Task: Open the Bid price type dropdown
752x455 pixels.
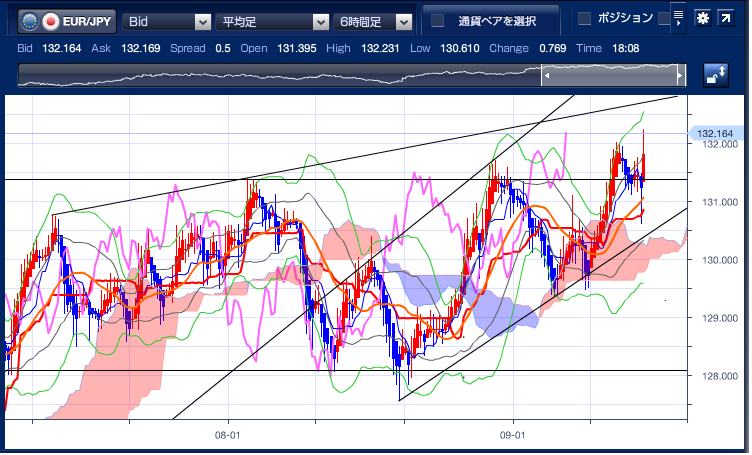Action: (167, 22)
